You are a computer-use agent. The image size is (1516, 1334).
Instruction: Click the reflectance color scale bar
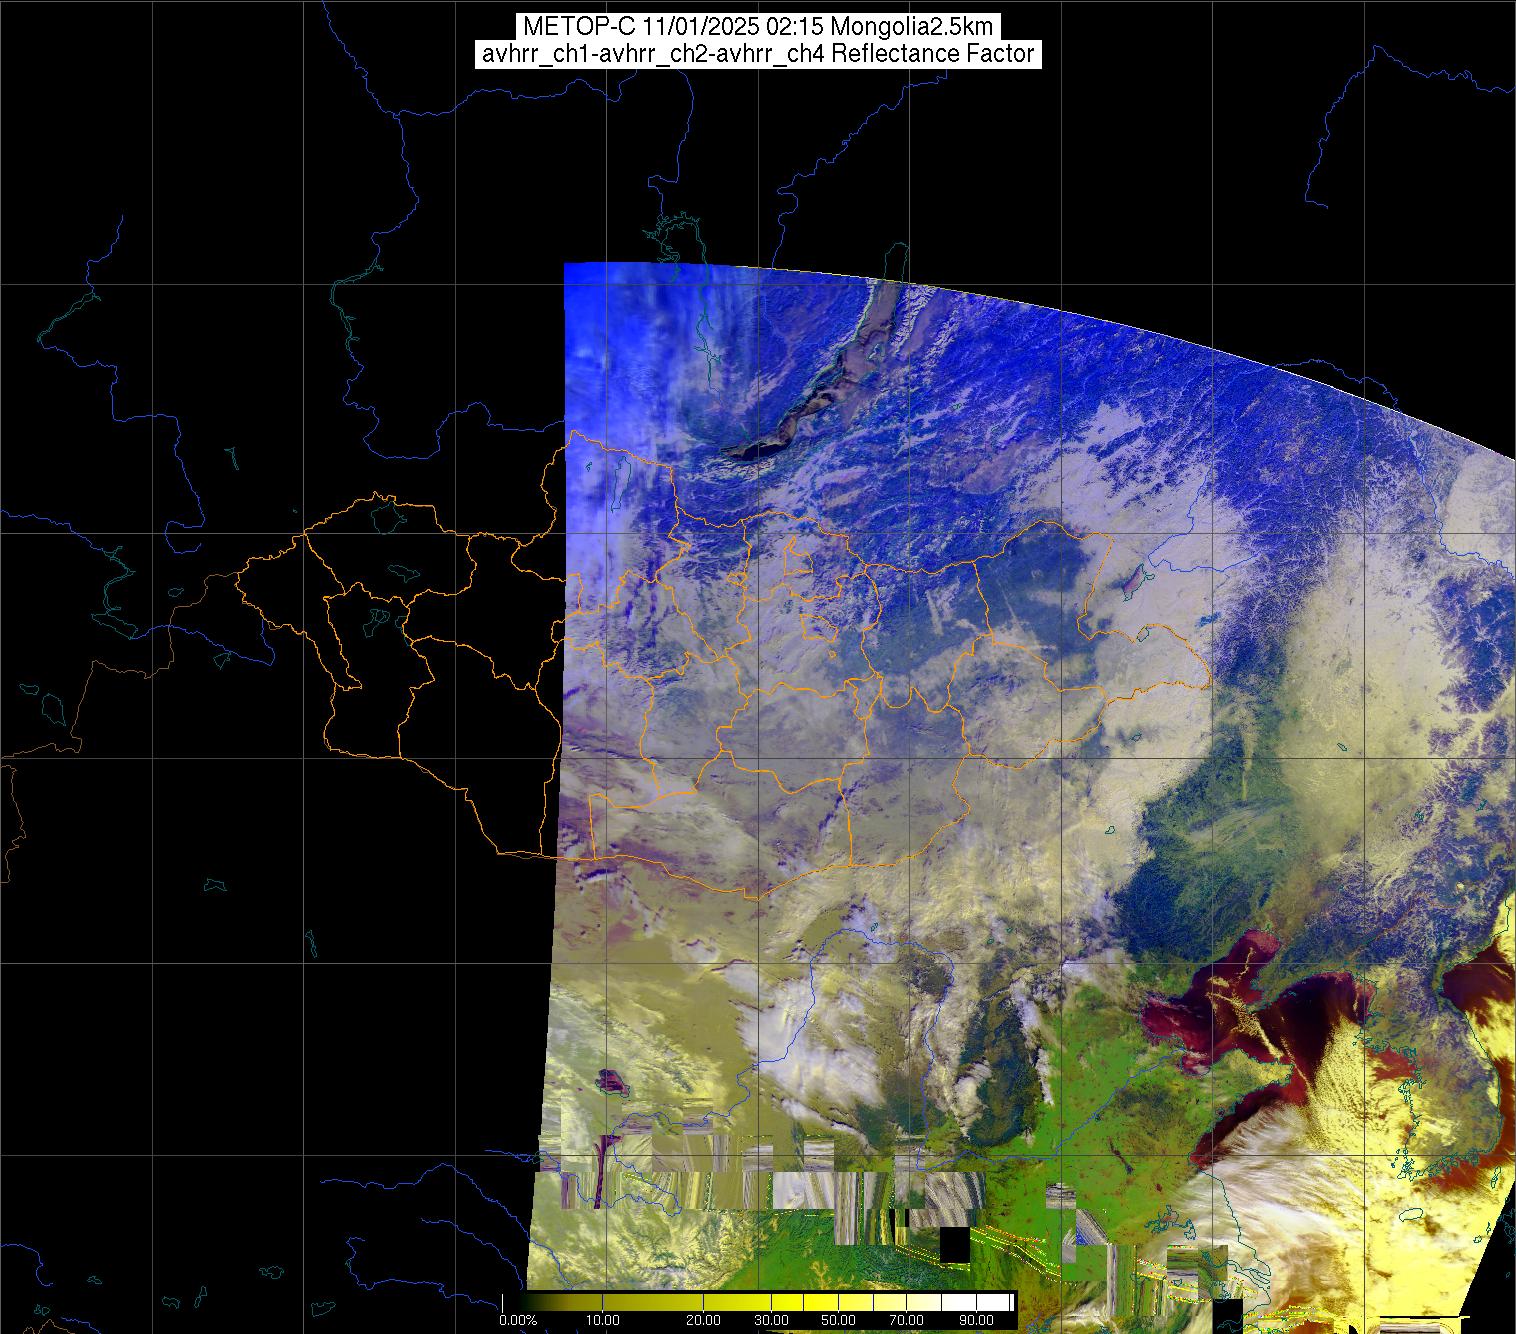(x=758, y=1302)
